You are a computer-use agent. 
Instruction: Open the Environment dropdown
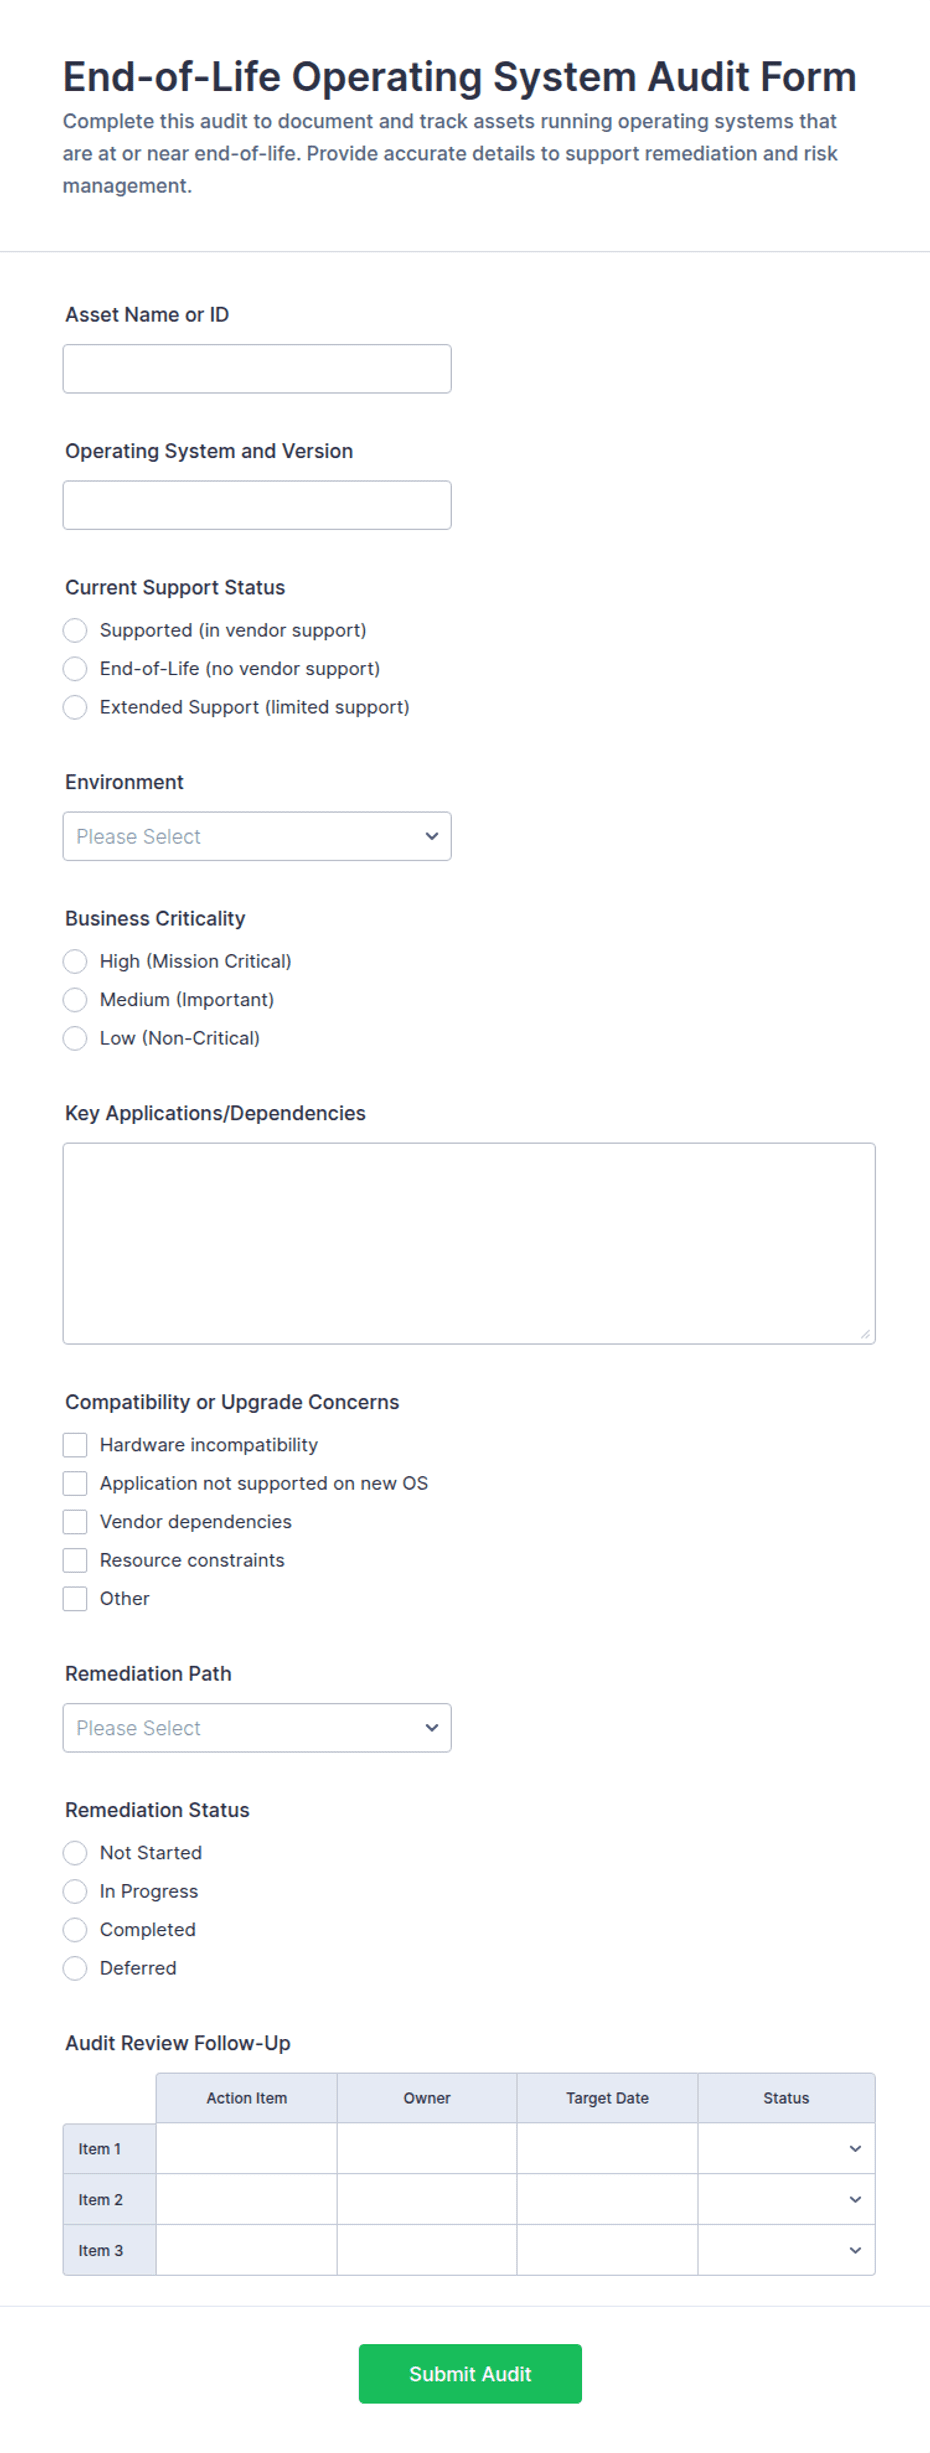click(x=257, y=836)
